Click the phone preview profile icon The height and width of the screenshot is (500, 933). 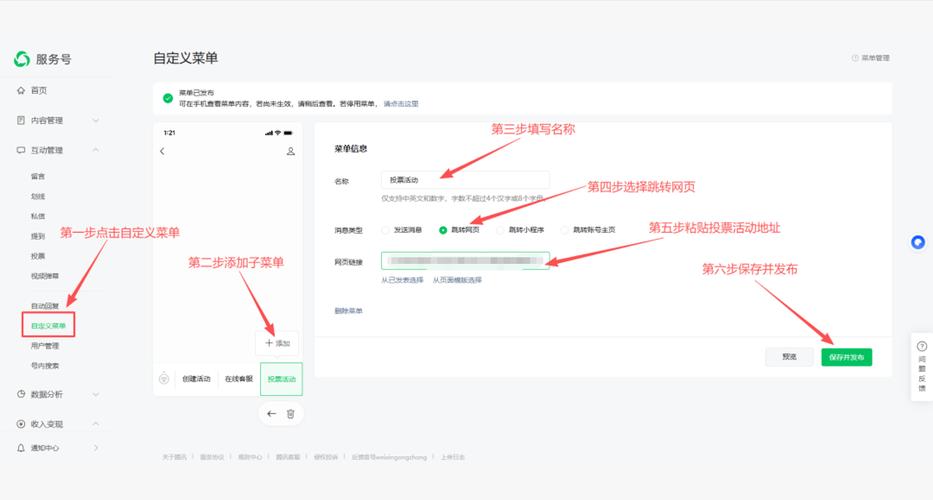[x=290, y=151]
